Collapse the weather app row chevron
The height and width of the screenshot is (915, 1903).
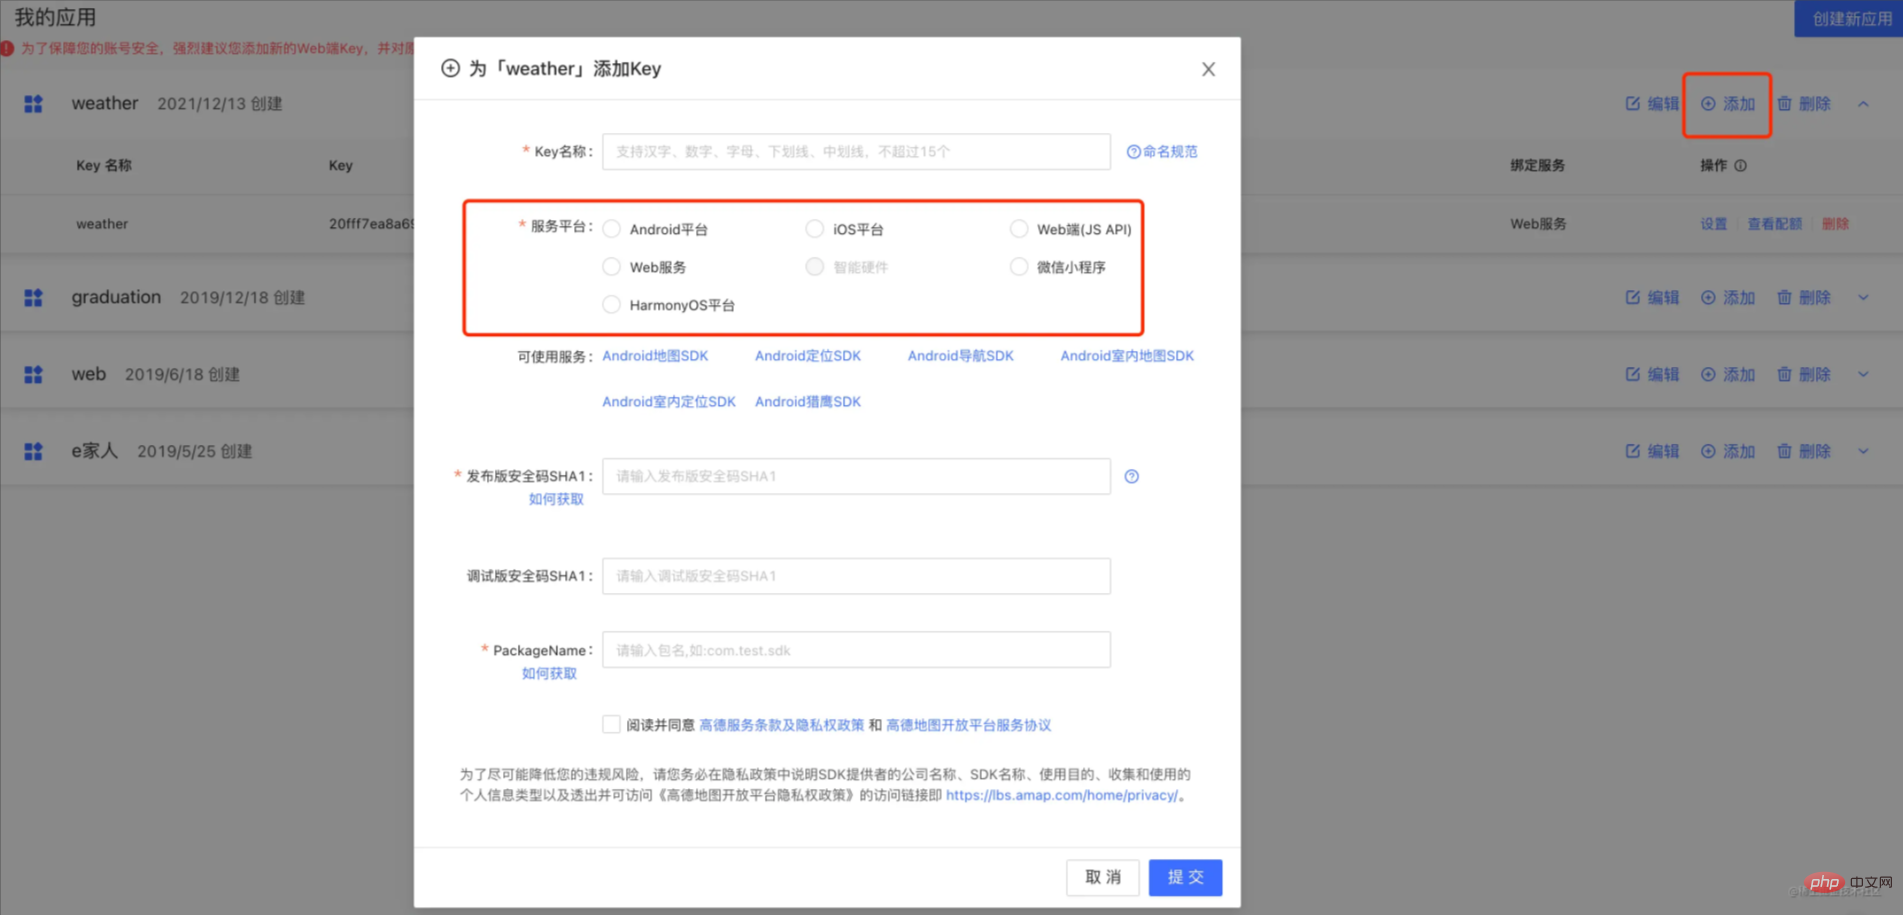pyautogui.click(x=1864, y=104)
